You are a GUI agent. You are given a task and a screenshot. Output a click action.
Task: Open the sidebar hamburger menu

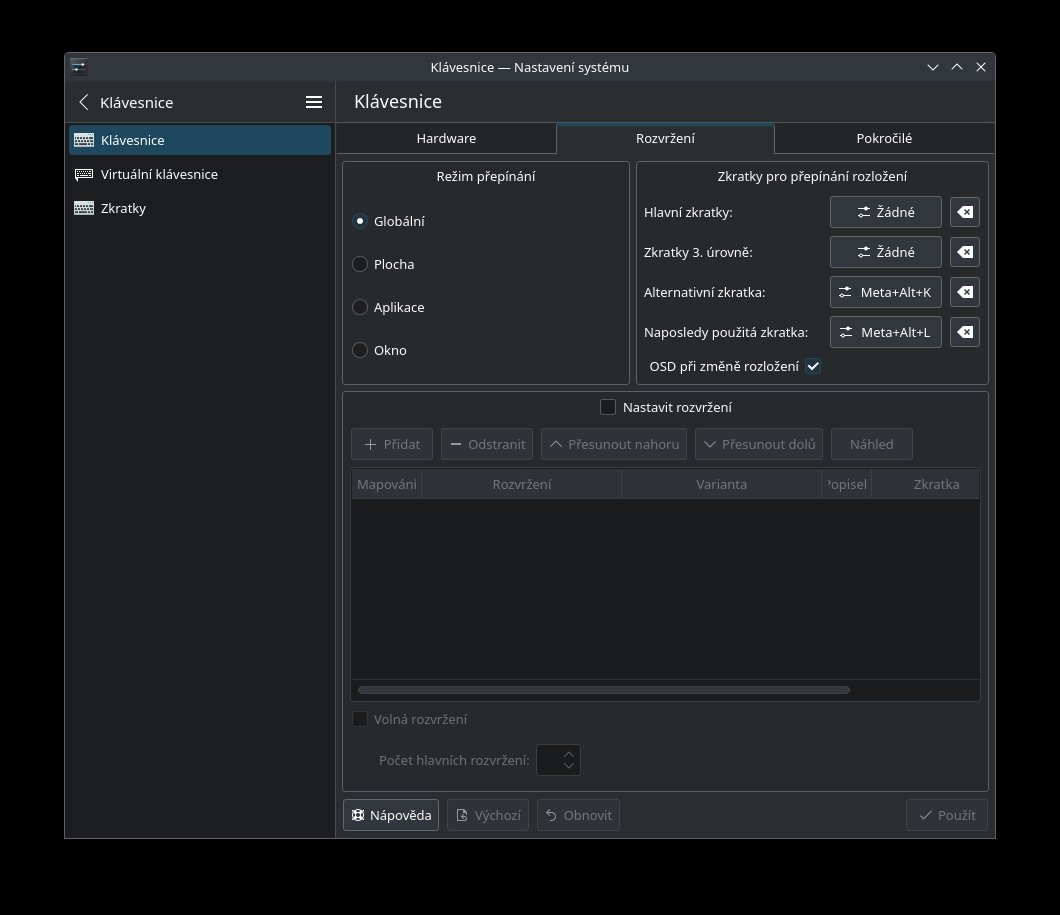pos(313,102)
